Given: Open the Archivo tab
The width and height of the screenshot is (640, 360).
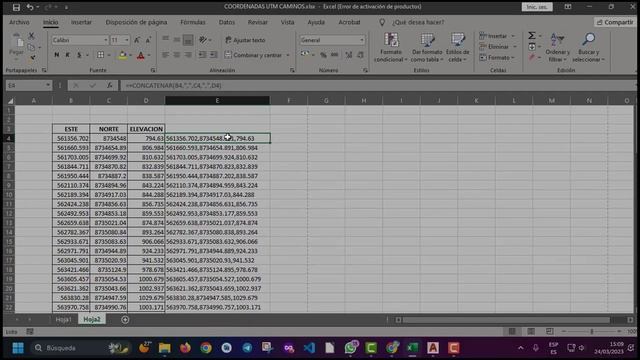Looking at the screenshot, I should [x=19, y=22].
